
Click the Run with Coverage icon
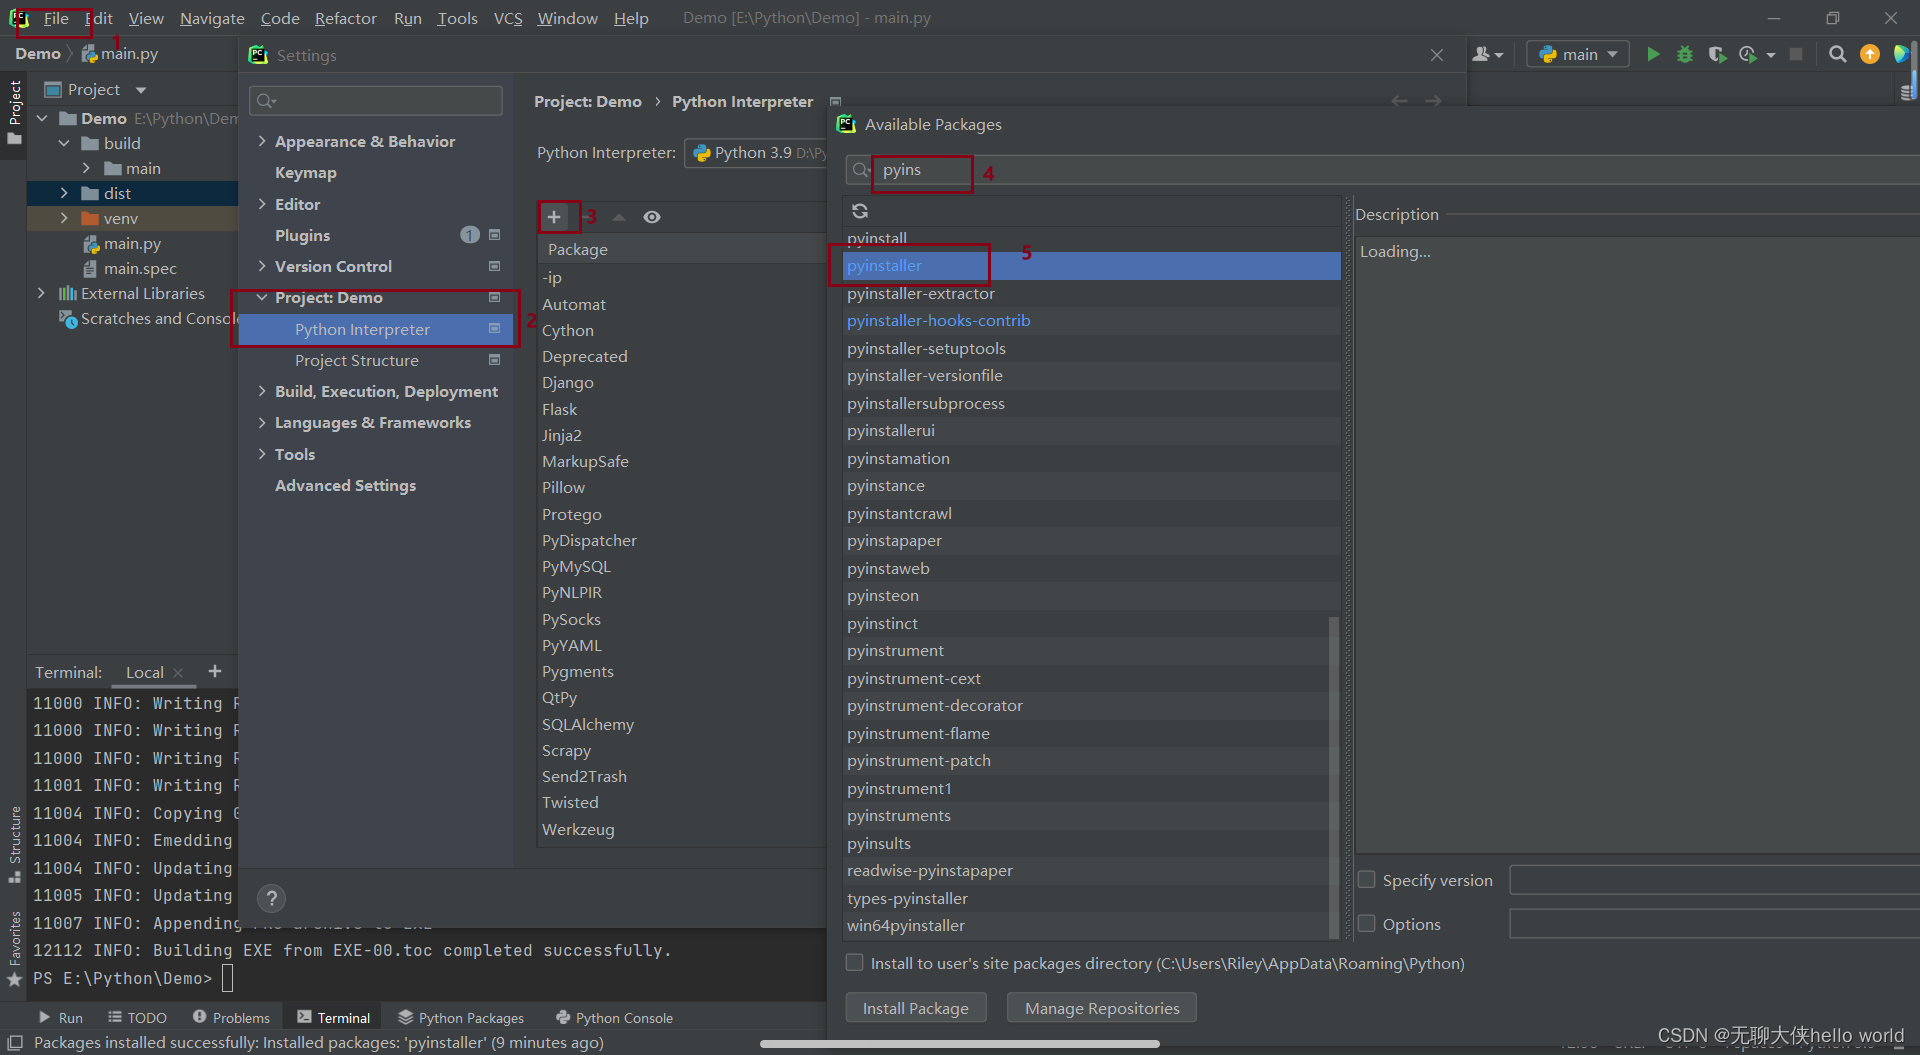point(1717,54)
